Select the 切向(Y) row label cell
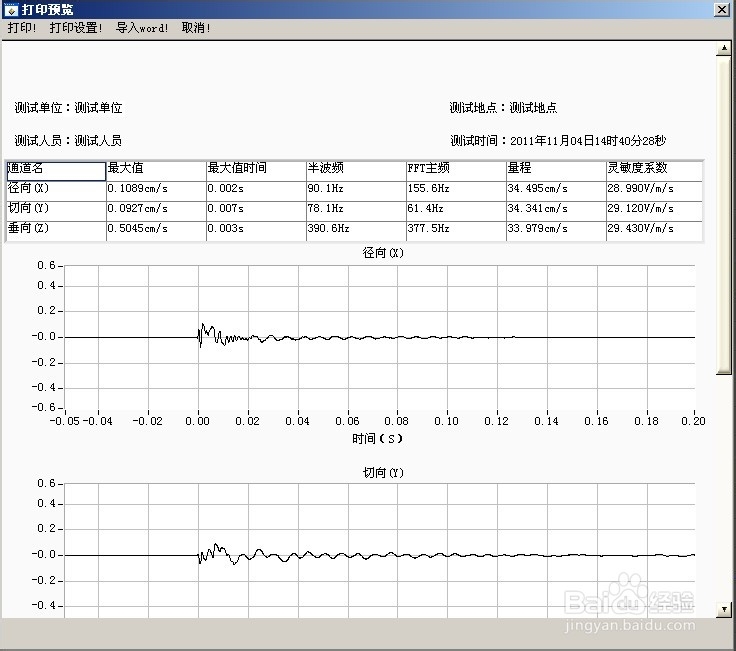 point(56,211)
